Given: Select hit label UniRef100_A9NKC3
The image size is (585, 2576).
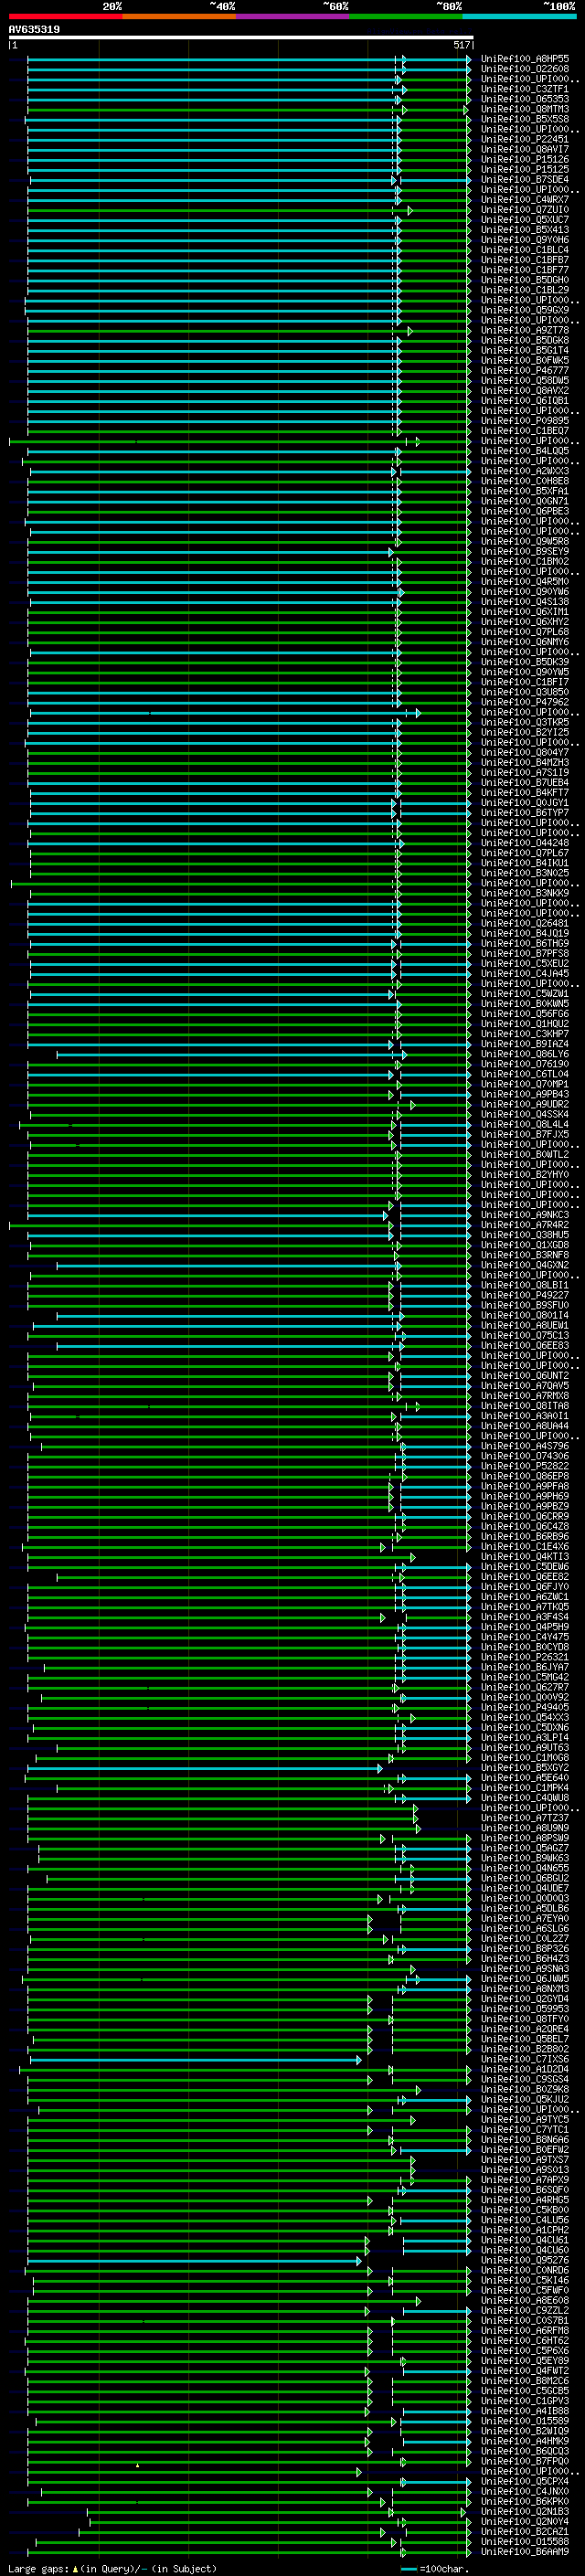Looking at the screenshot, I should (x=525, y=1215).
